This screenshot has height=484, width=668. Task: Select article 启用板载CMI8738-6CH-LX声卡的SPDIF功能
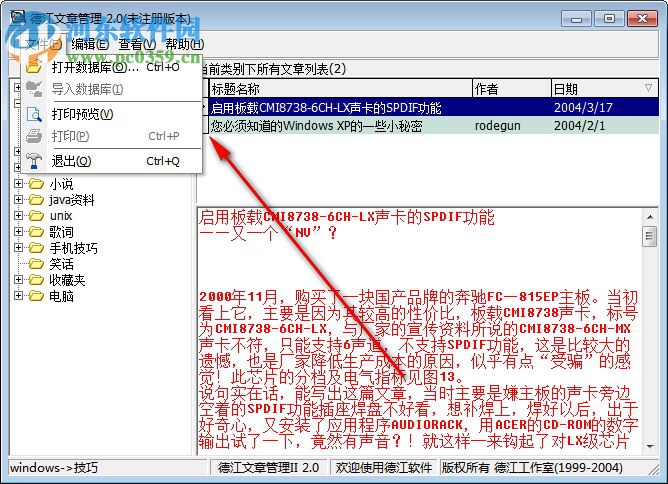point(326,108)
